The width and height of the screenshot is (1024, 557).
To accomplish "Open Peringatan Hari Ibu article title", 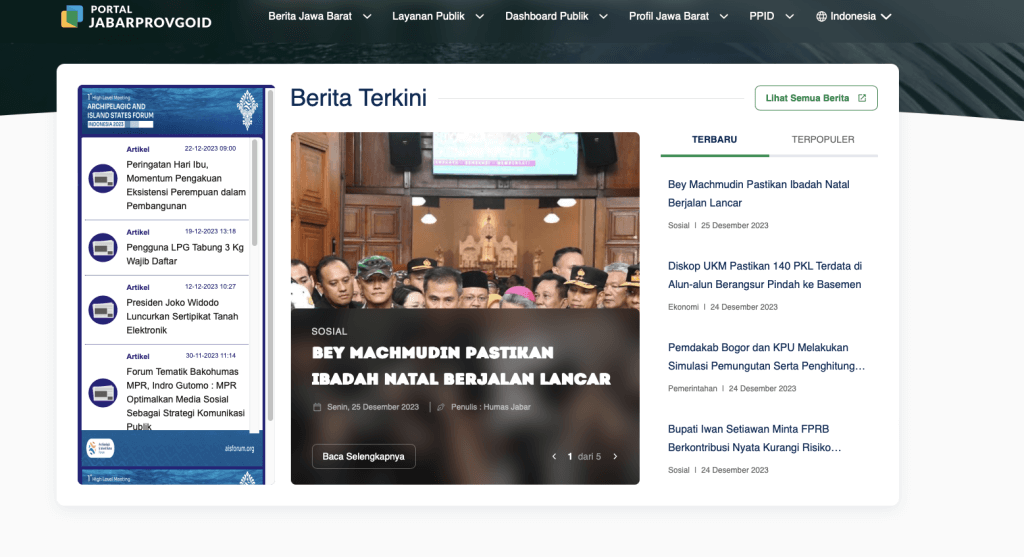I will [185, 185].
